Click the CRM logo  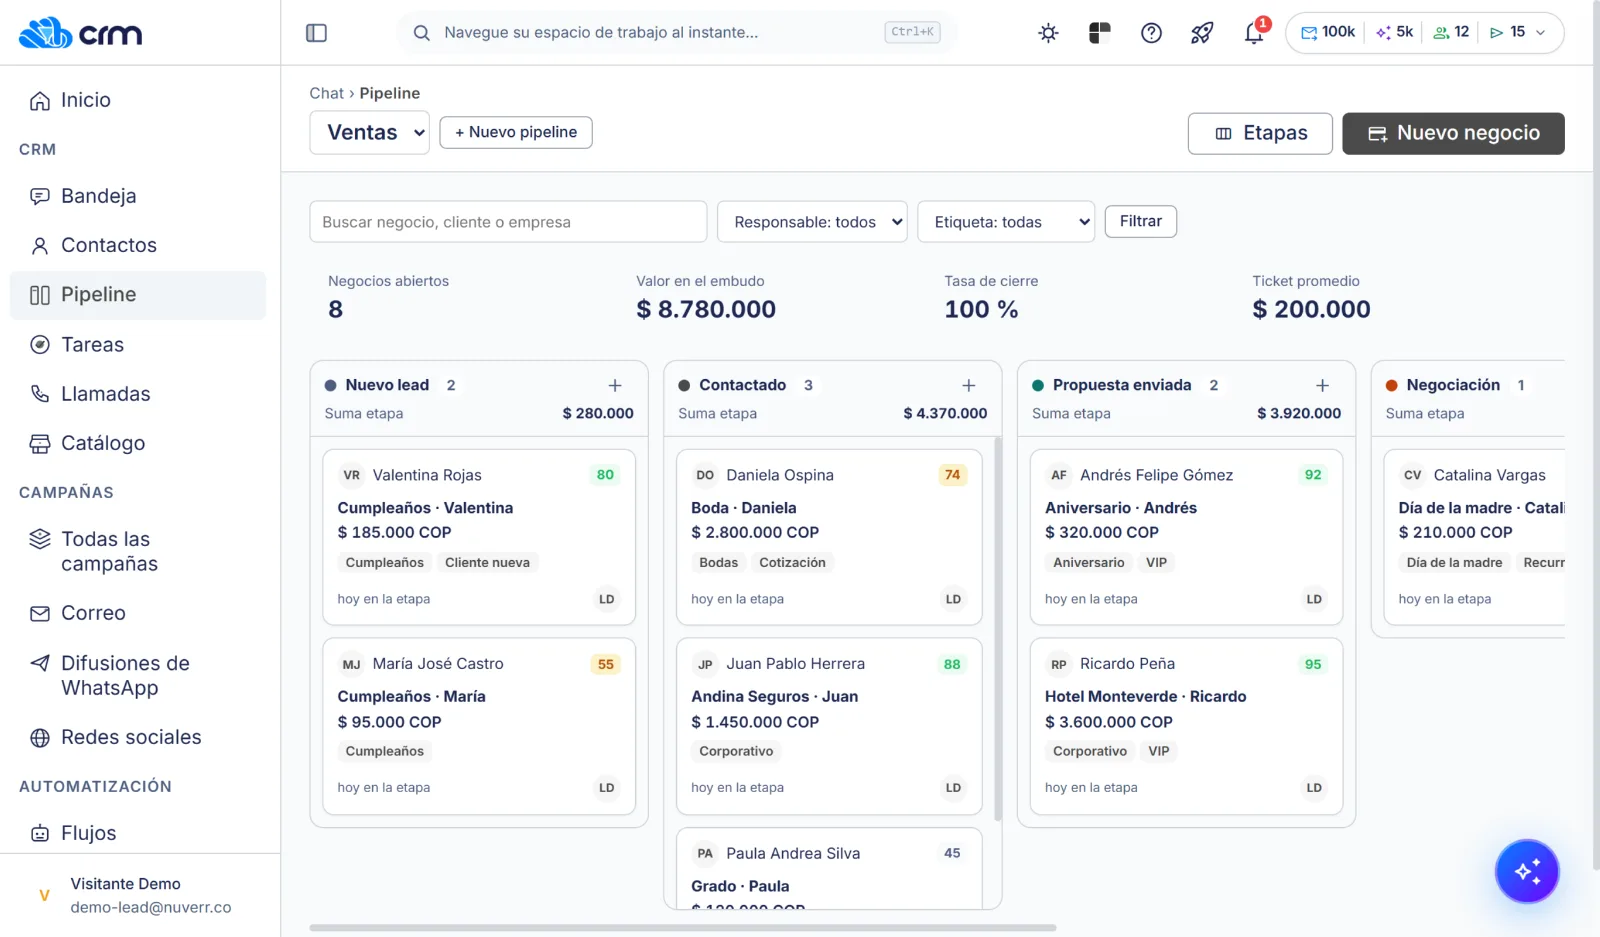81,33
